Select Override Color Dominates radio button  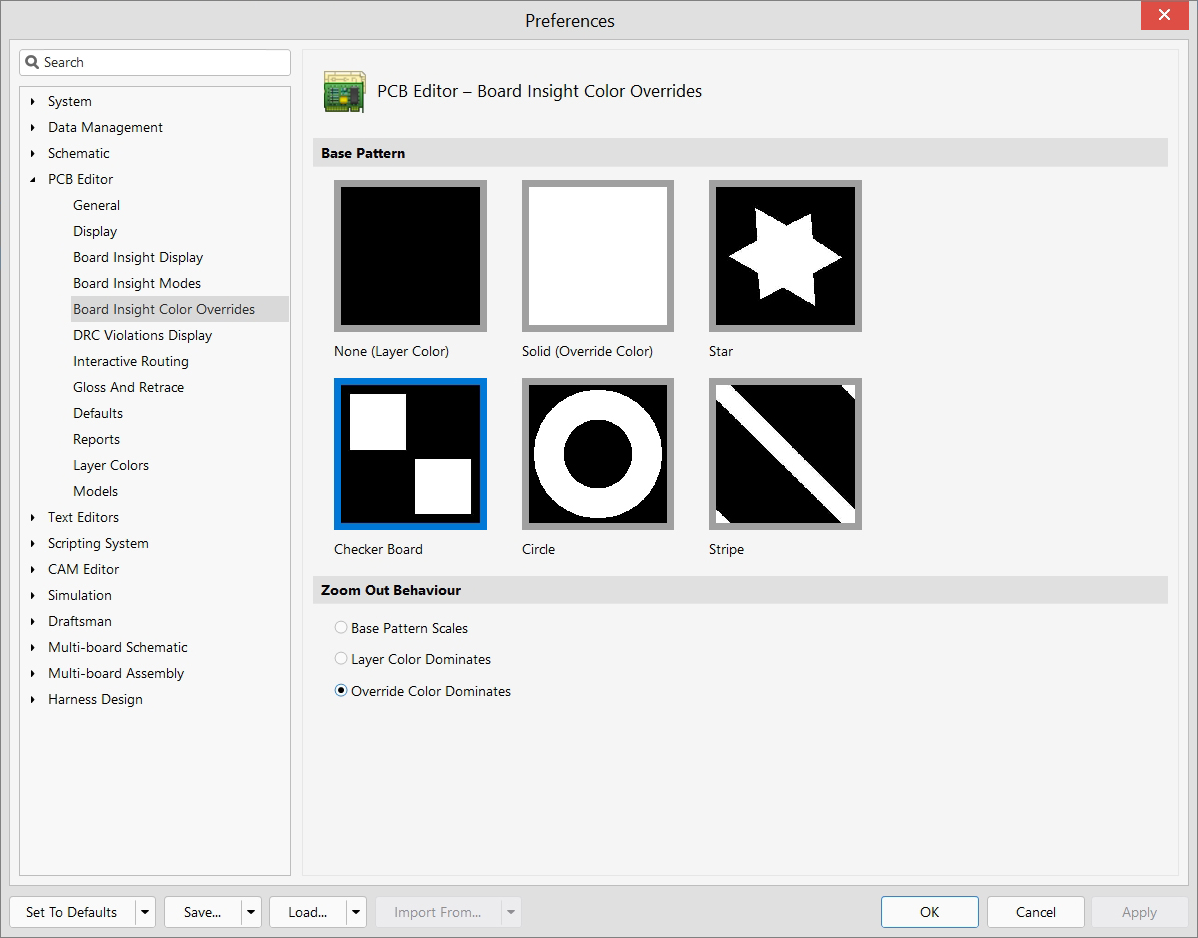(x=341, y=691)
